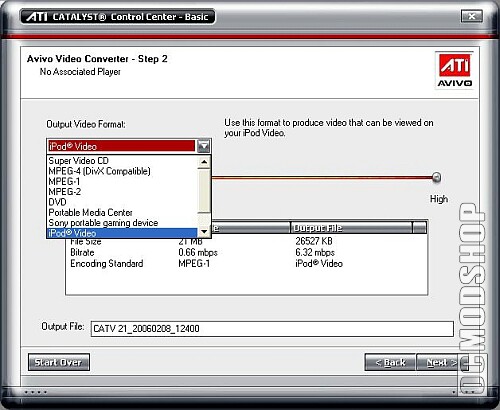Click the Bitrate row label
This screenshot has height=410, width=500.
pos(82,252)
